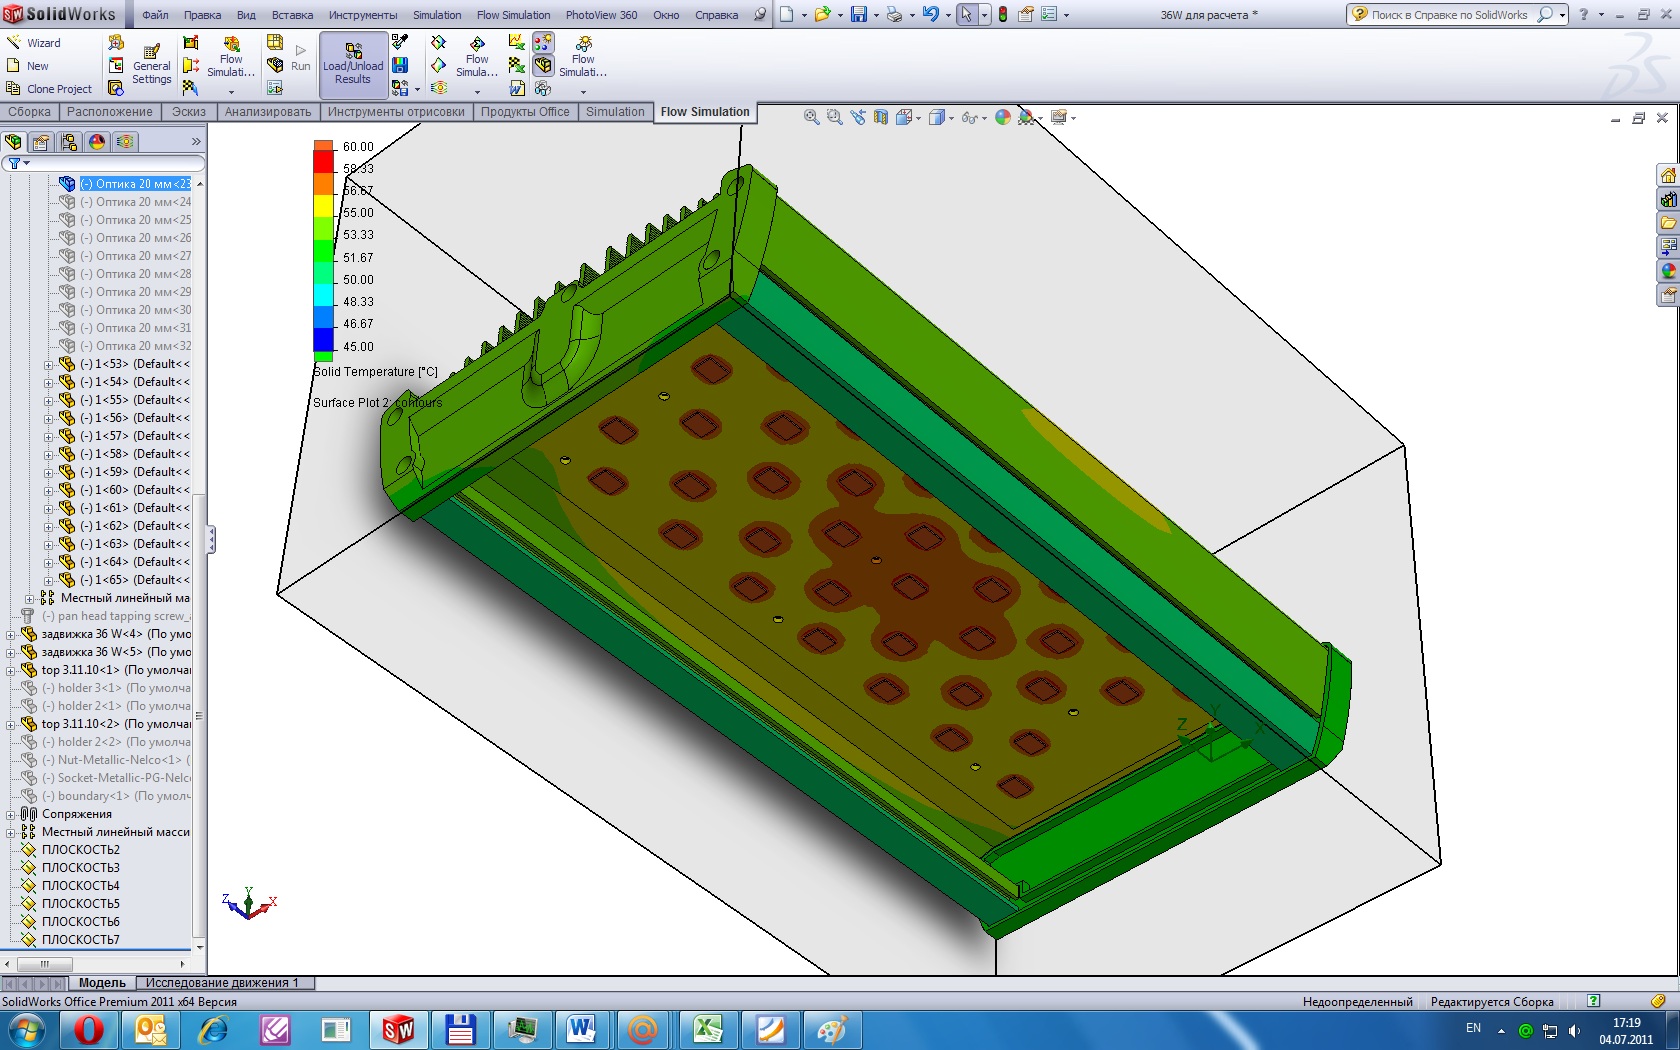Open the Appearances task pane icon
Viewport: 1680px width, 1050px height.
1668,271
